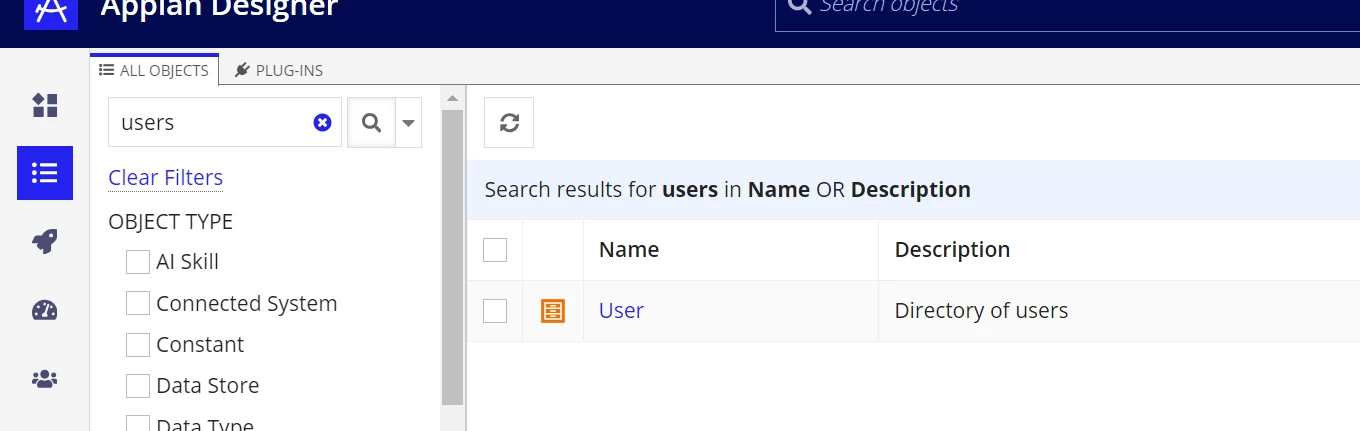Open search options dropdown arrow

(x=408, y=122)
